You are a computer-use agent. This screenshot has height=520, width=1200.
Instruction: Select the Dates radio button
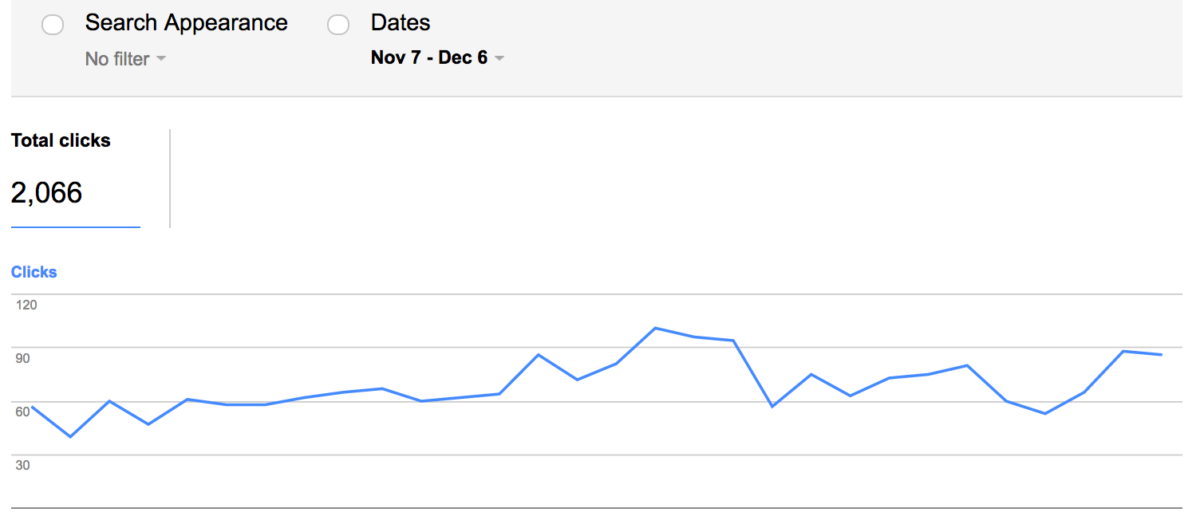(339, 25)
